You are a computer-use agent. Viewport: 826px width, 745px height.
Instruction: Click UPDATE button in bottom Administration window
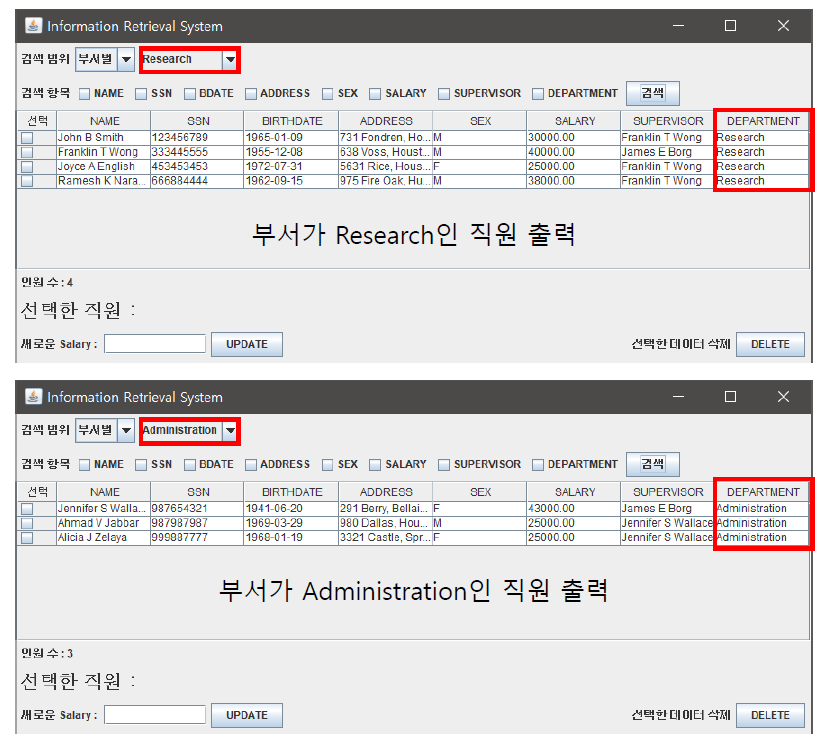pos(247,715)
